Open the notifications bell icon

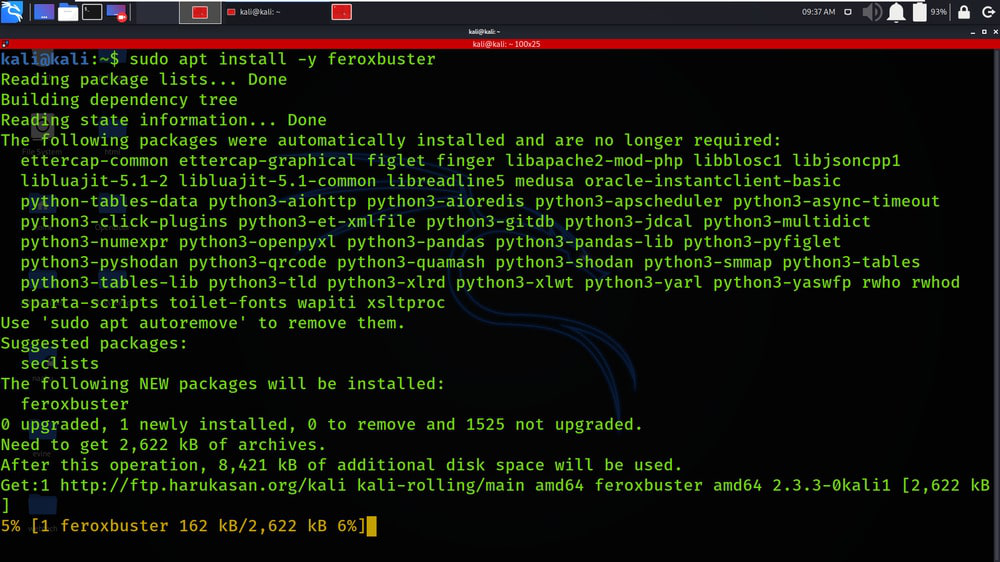pyautogui.click(x=896, y=11)
